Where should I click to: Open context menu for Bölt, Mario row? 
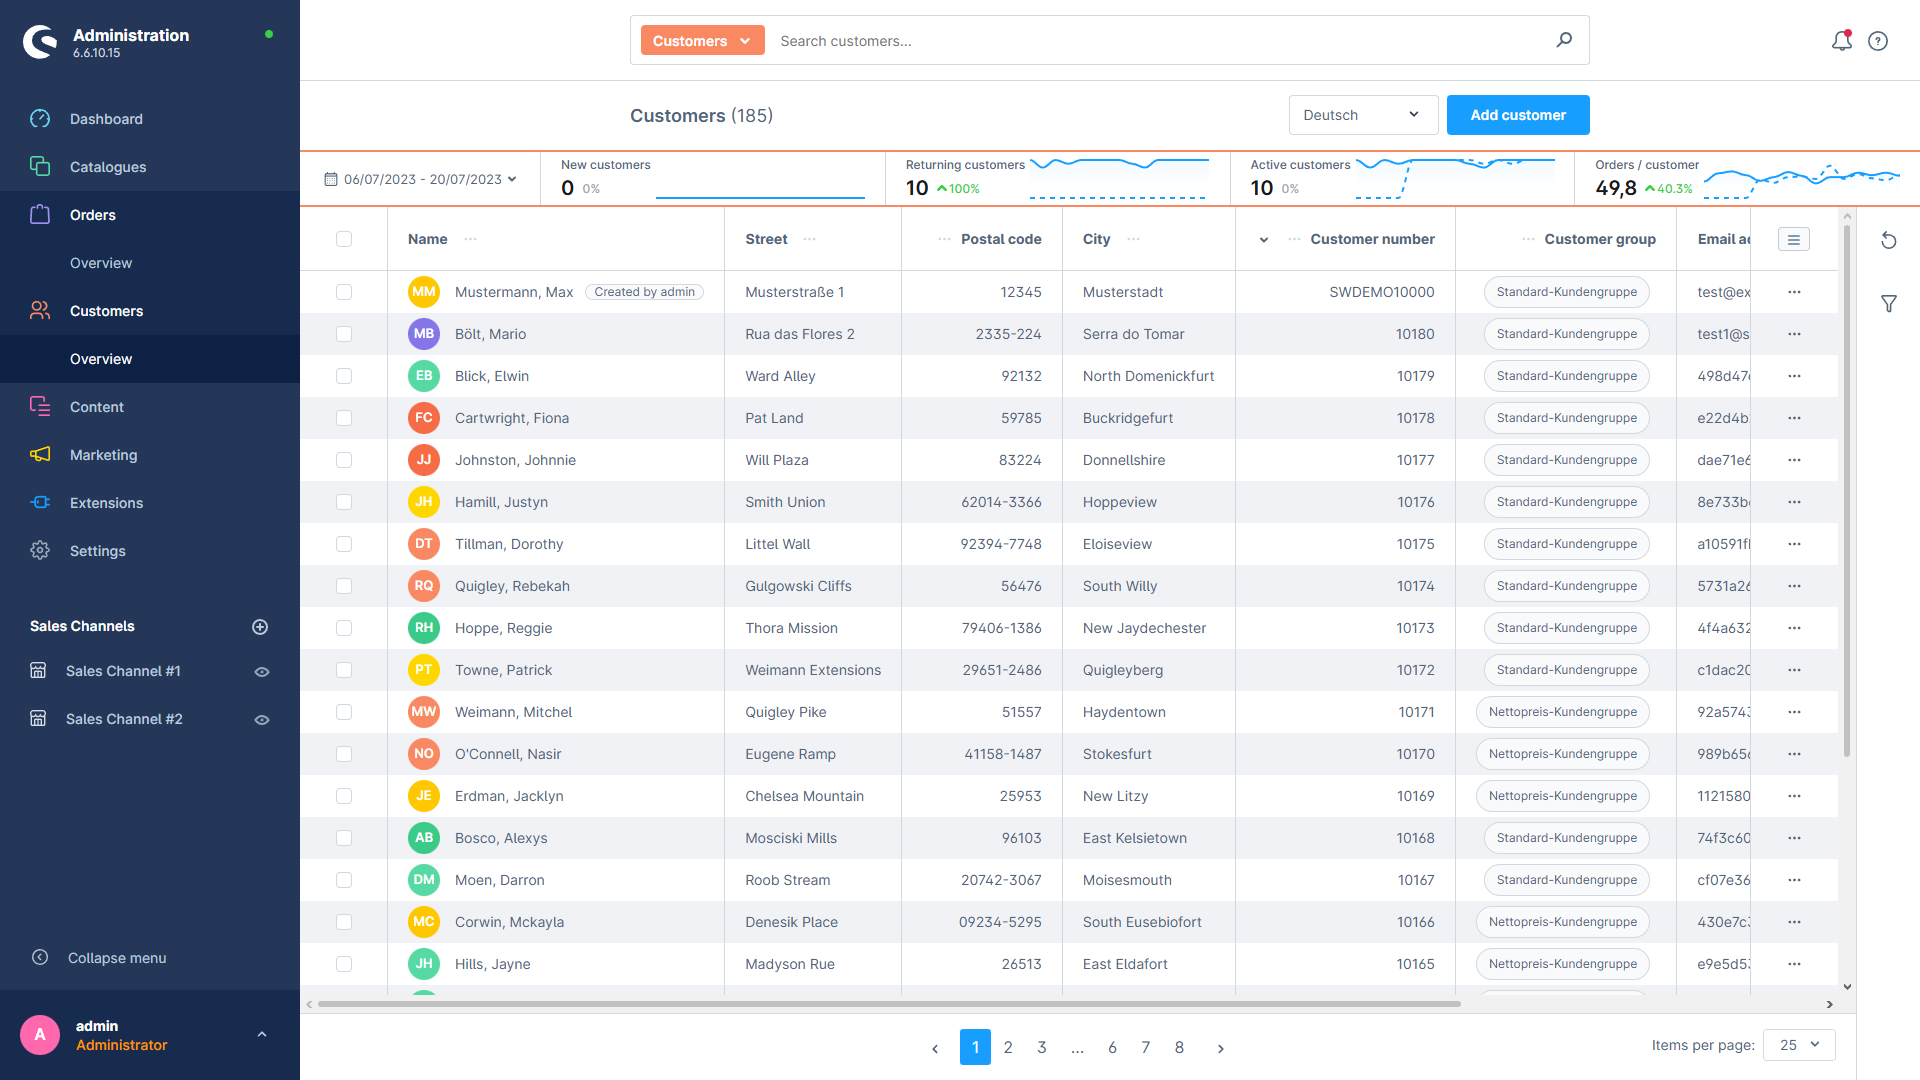click(1794, 334)
